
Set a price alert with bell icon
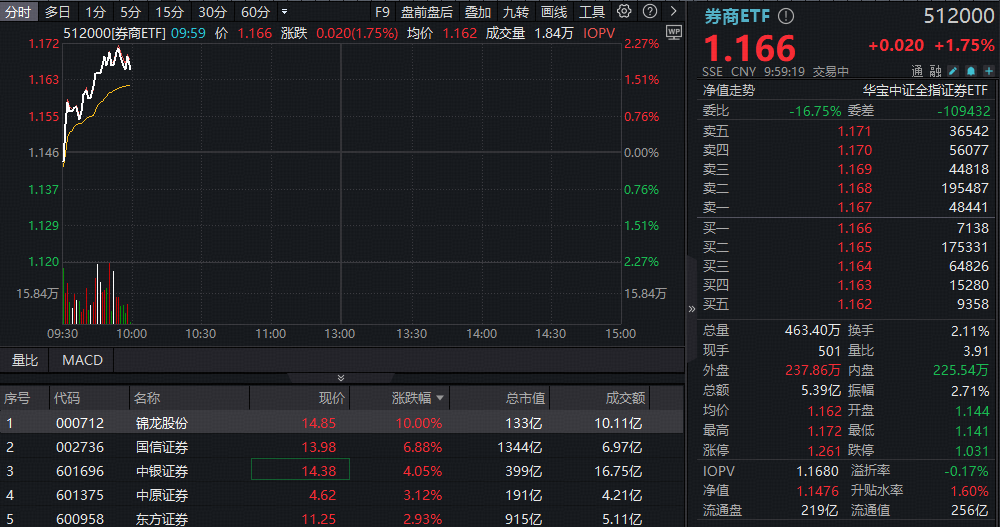[x=970, y=71]
